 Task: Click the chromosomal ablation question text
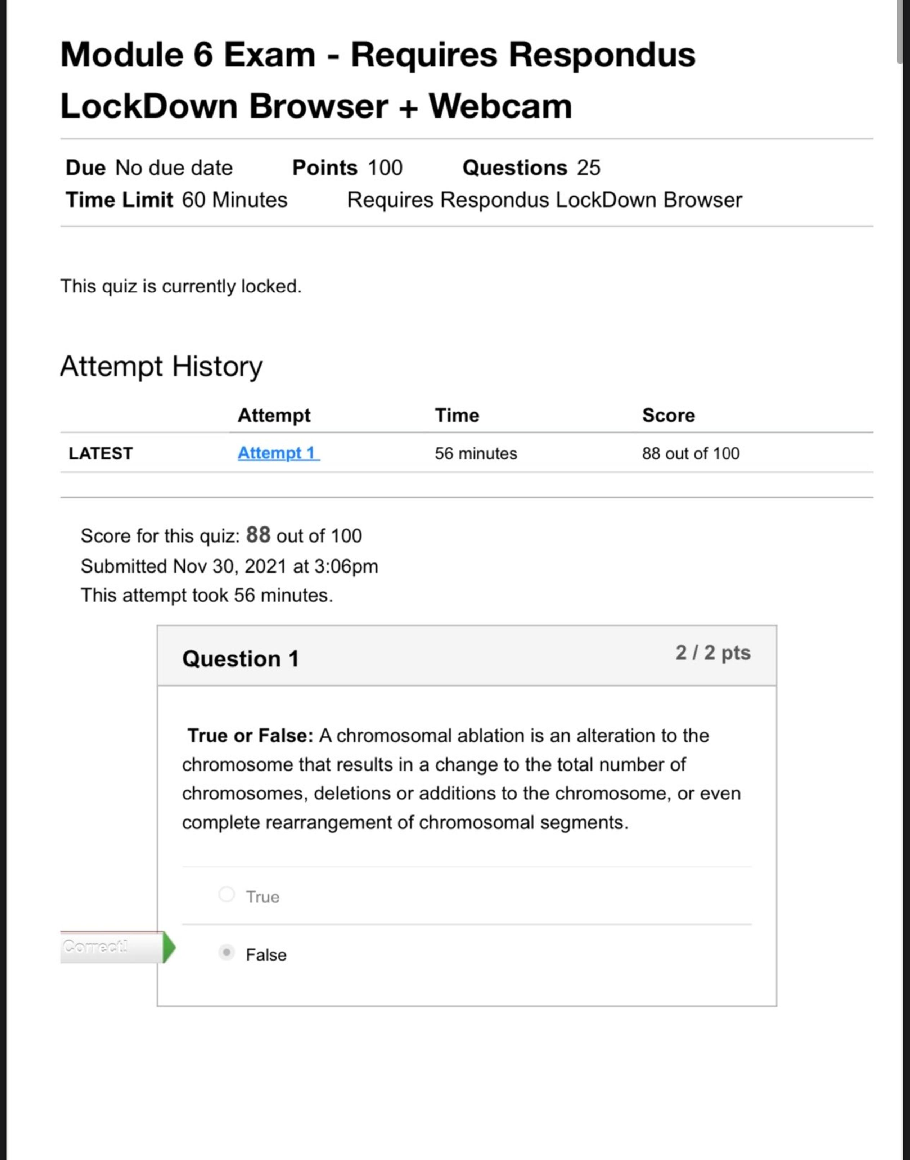[x=461, y=779]
